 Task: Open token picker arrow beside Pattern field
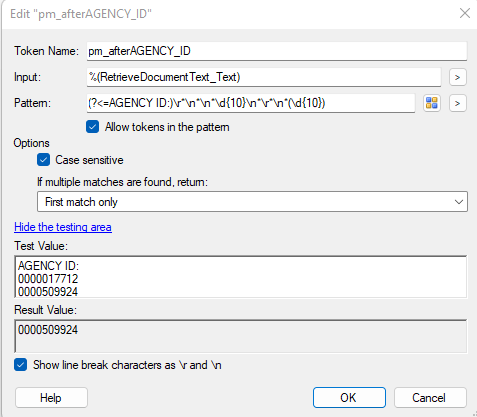tap(458, 103)
